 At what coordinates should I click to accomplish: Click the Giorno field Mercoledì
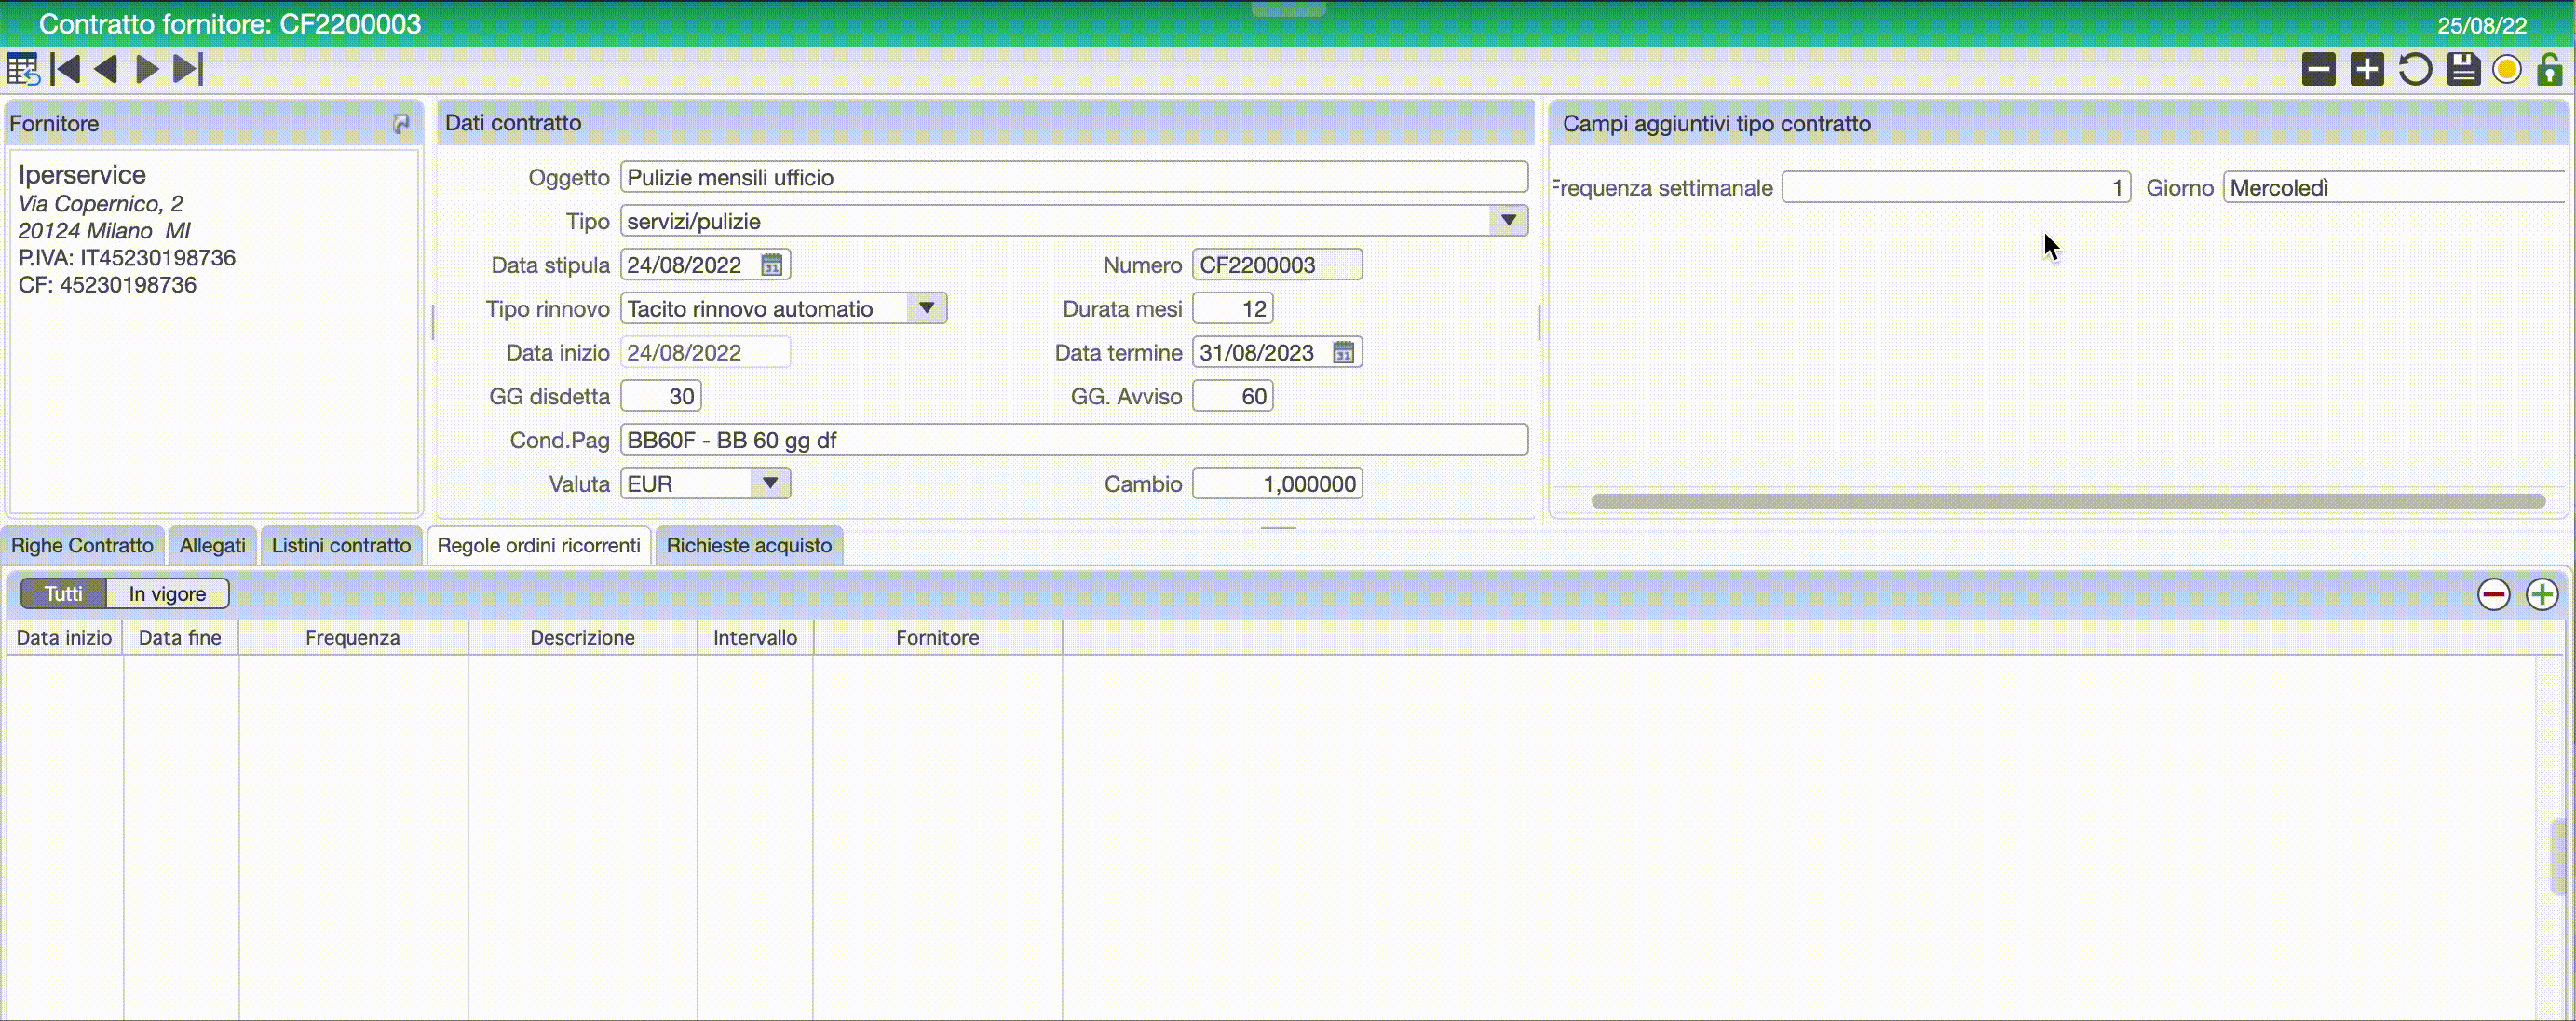tap(2396, 188)
